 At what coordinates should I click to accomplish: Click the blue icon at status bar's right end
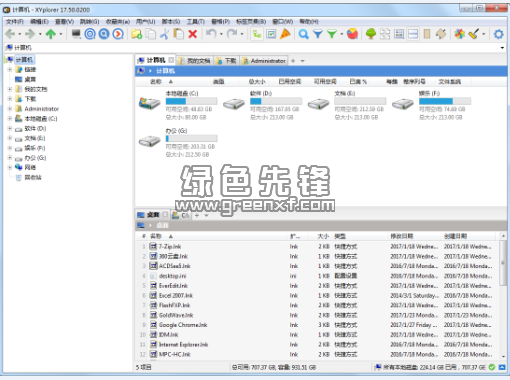[502, 367]
